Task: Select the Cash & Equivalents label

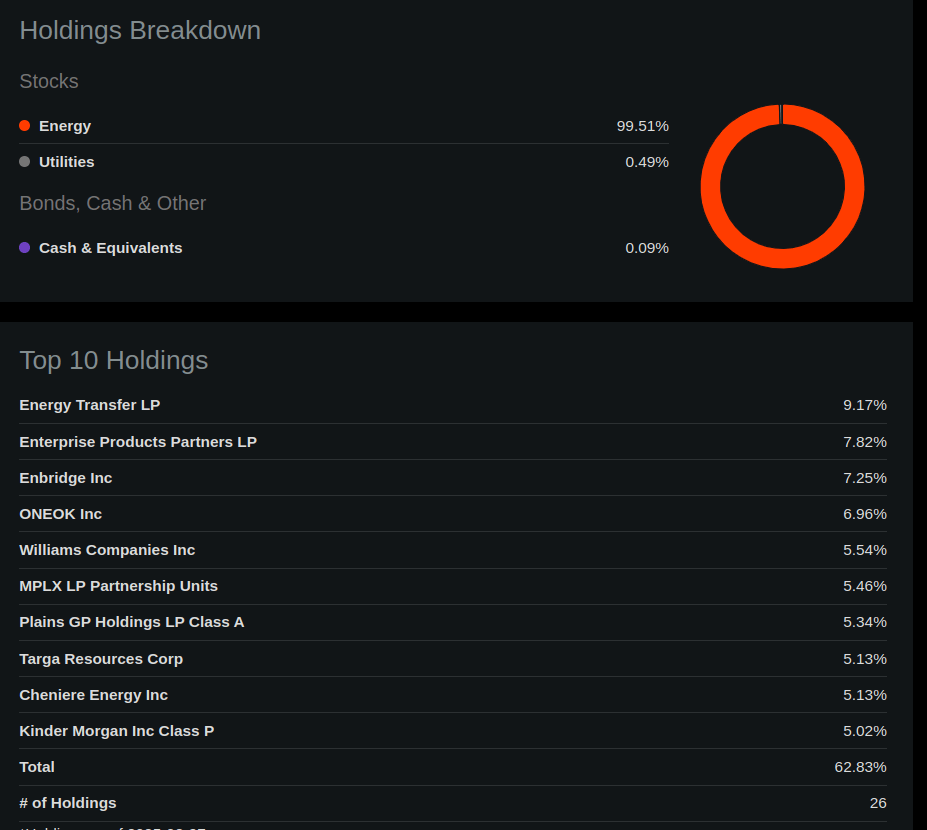Action: (x=110, y=248)
